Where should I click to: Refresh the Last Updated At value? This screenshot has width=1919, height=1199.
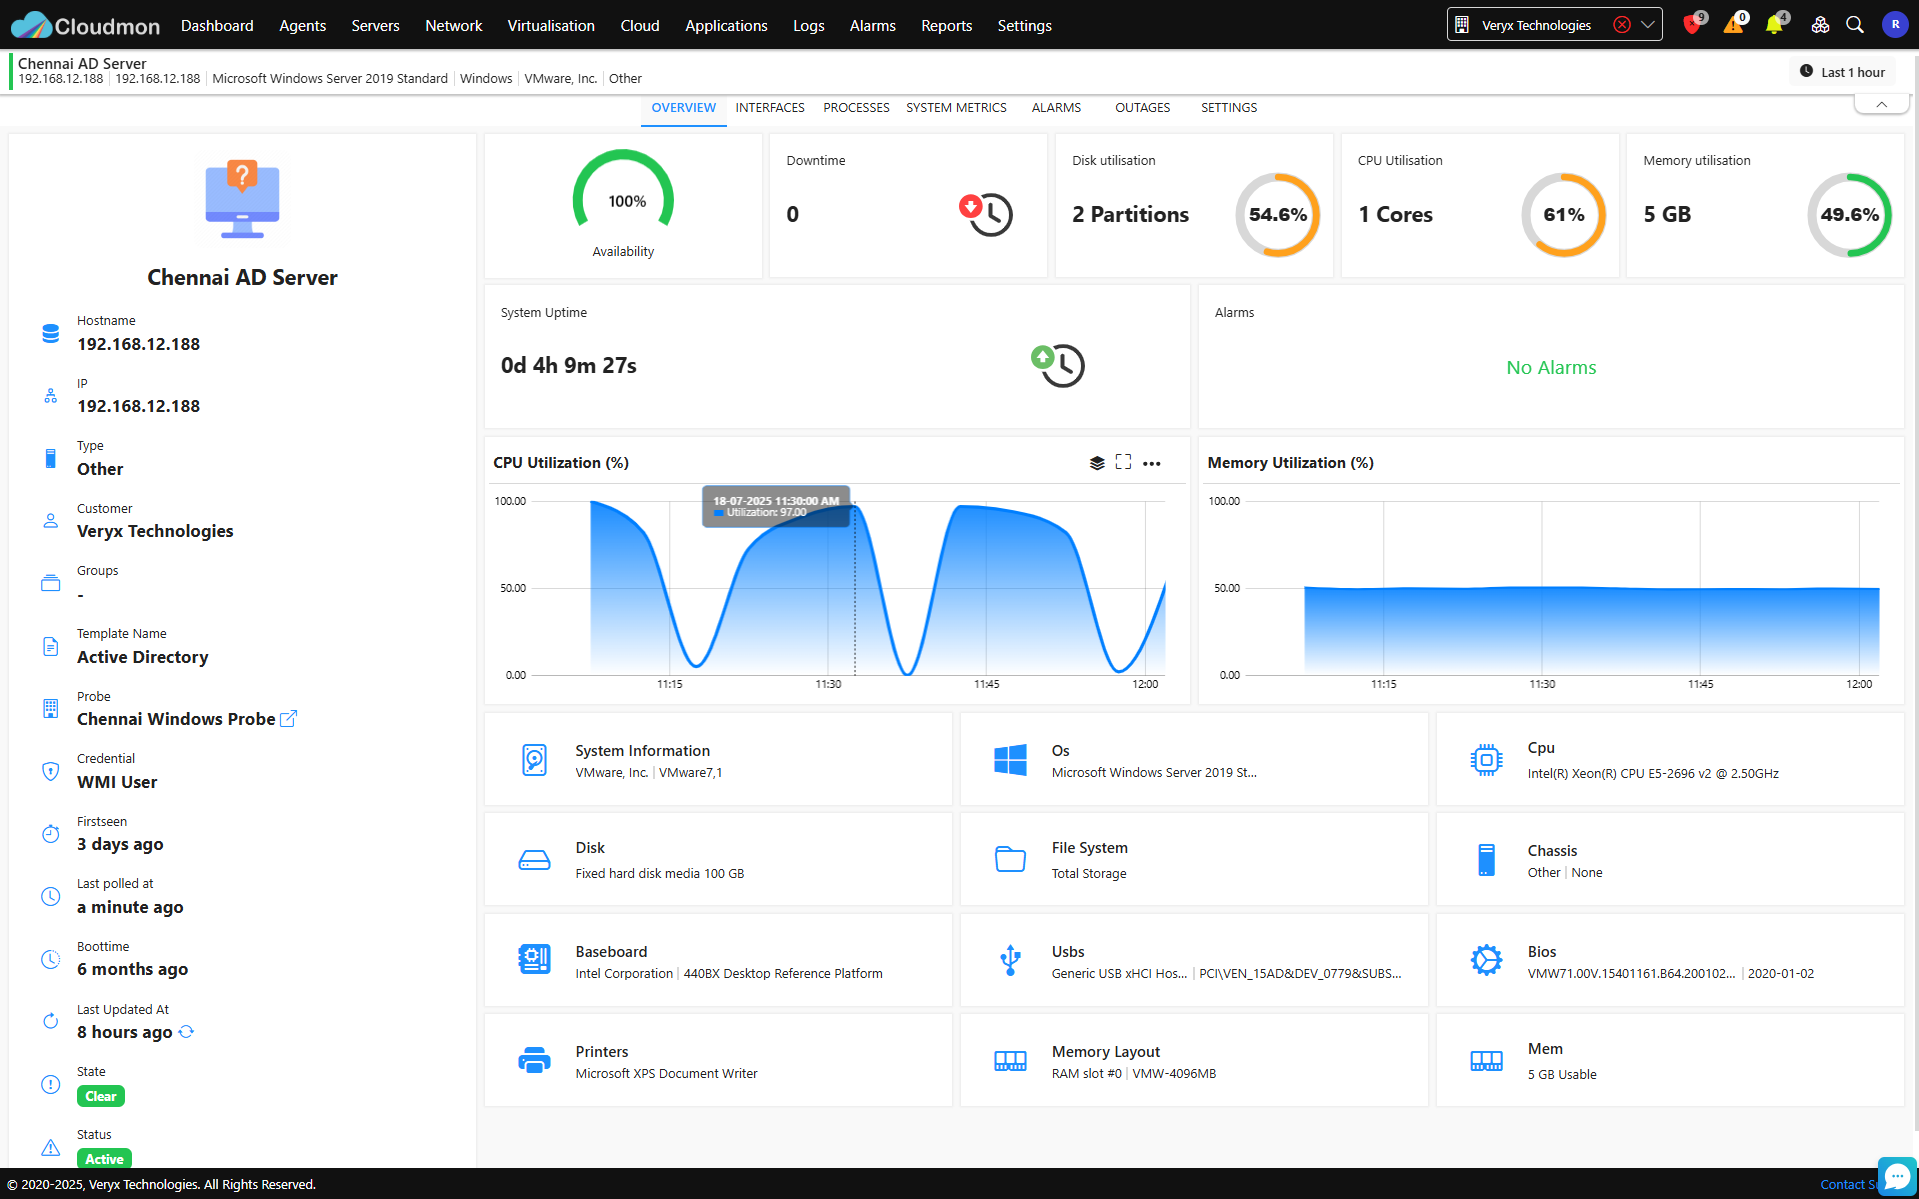pos(186,1032)
